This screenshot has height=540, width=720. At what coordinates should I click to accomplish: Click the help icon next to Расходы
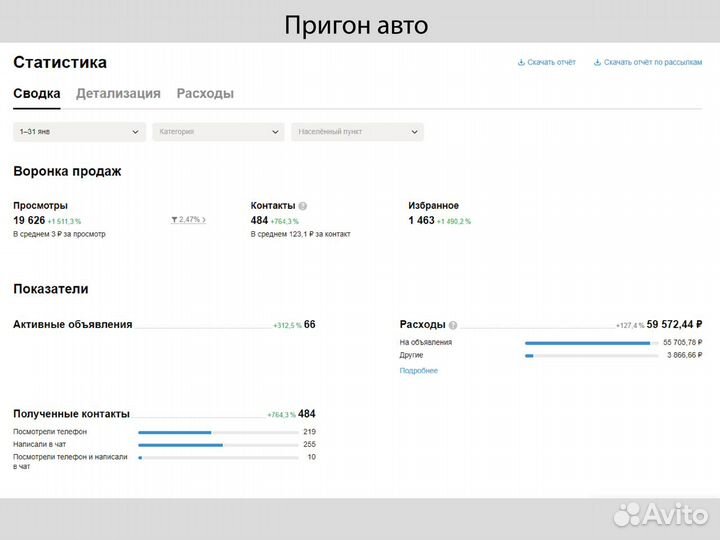click(453, 325)
